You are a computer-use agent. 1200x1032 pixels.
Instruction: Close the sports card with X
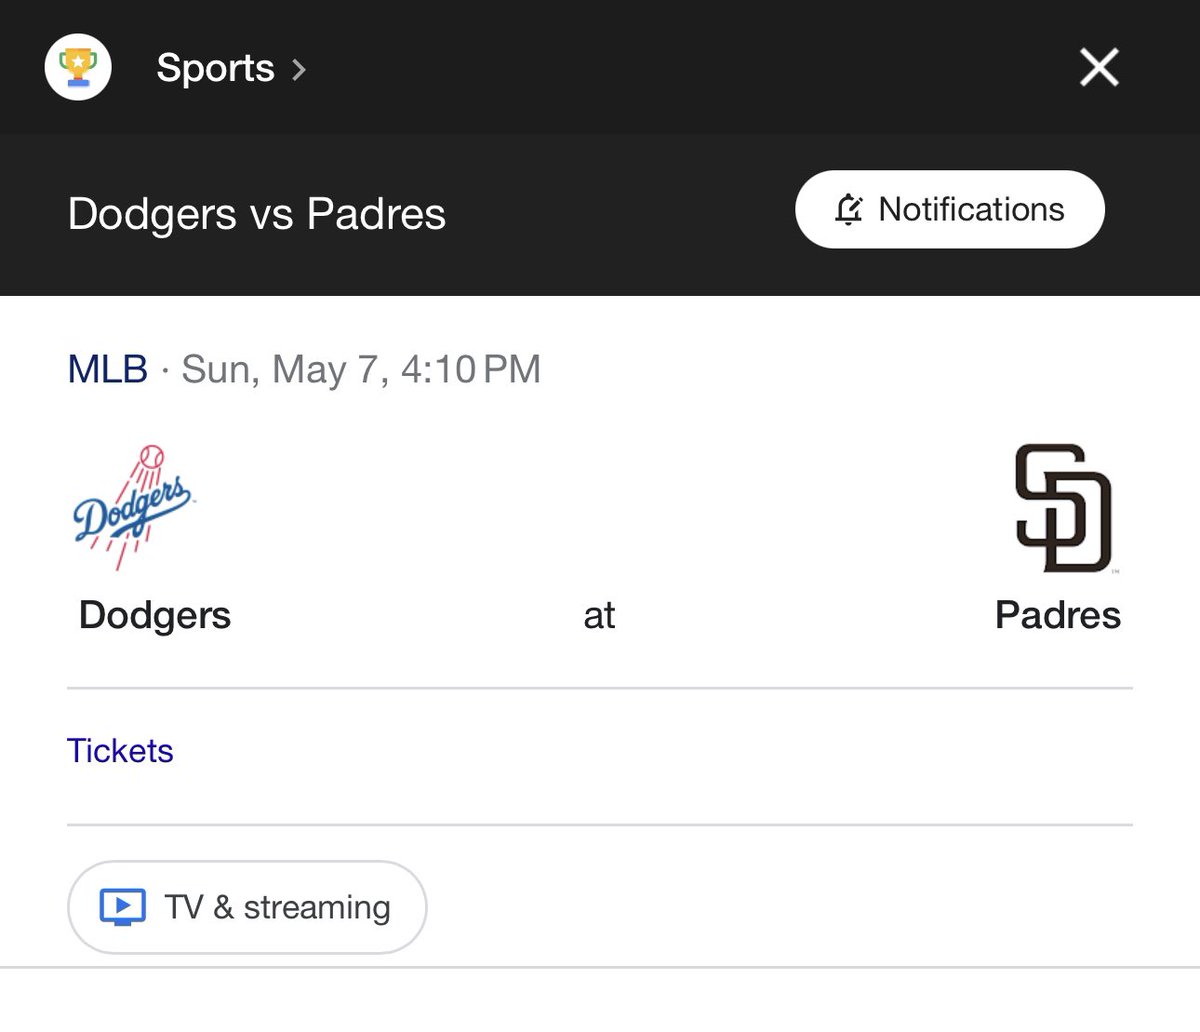tap(1099, 68)
